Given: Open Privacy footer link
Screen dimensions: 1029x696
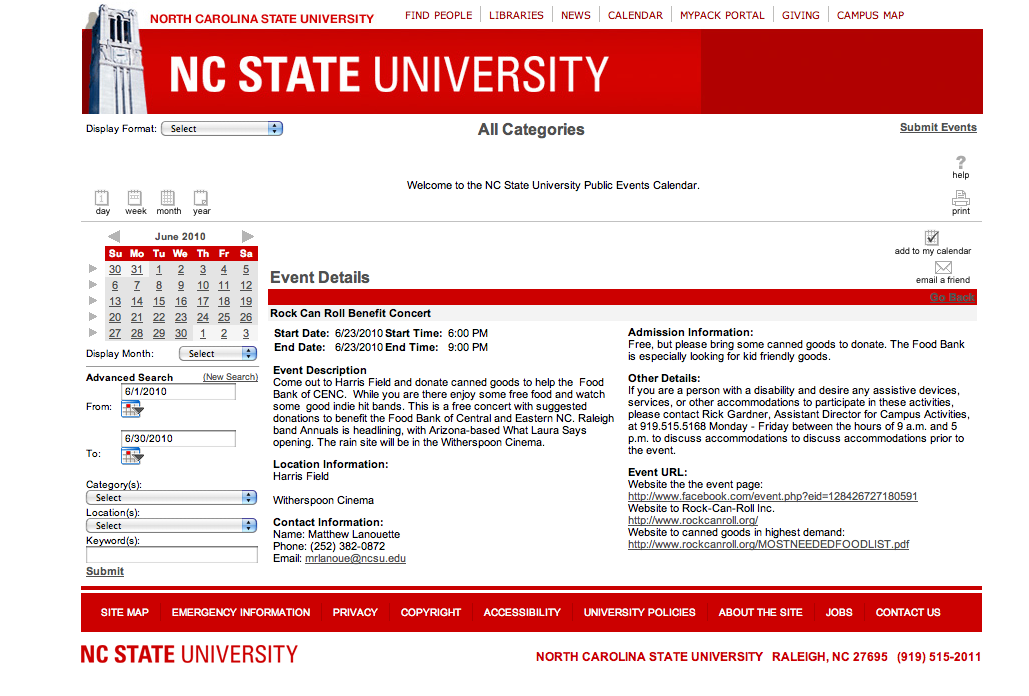Looking at the screenshot, I should pos(355,612).
